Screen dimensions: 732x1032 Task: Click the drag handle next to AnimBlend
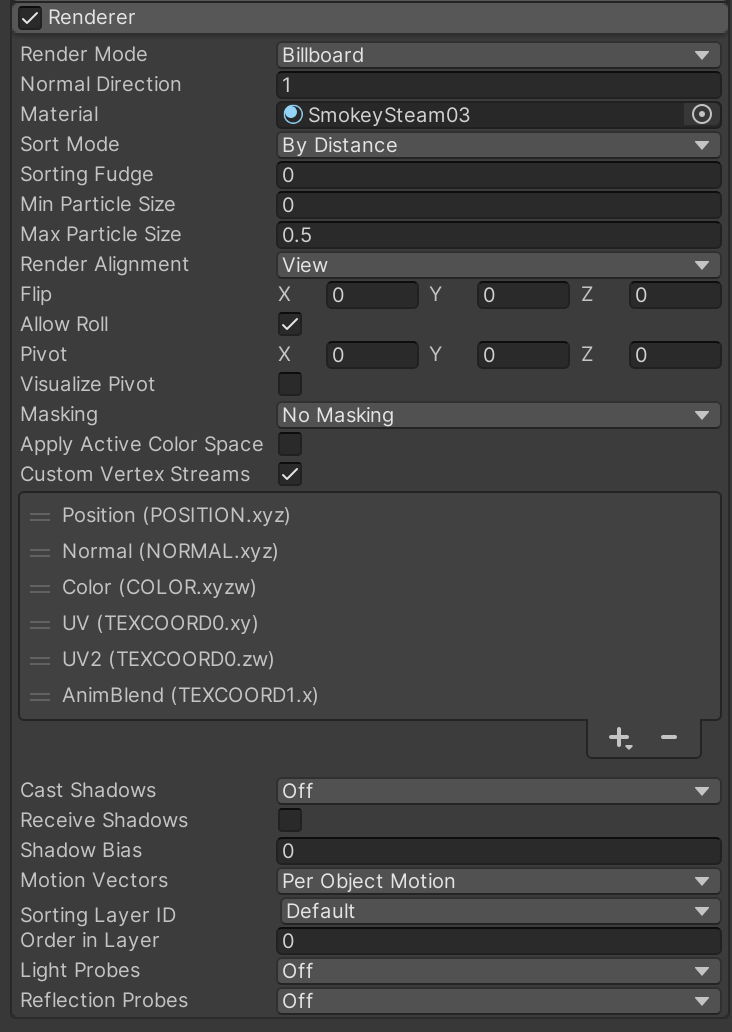40,696
